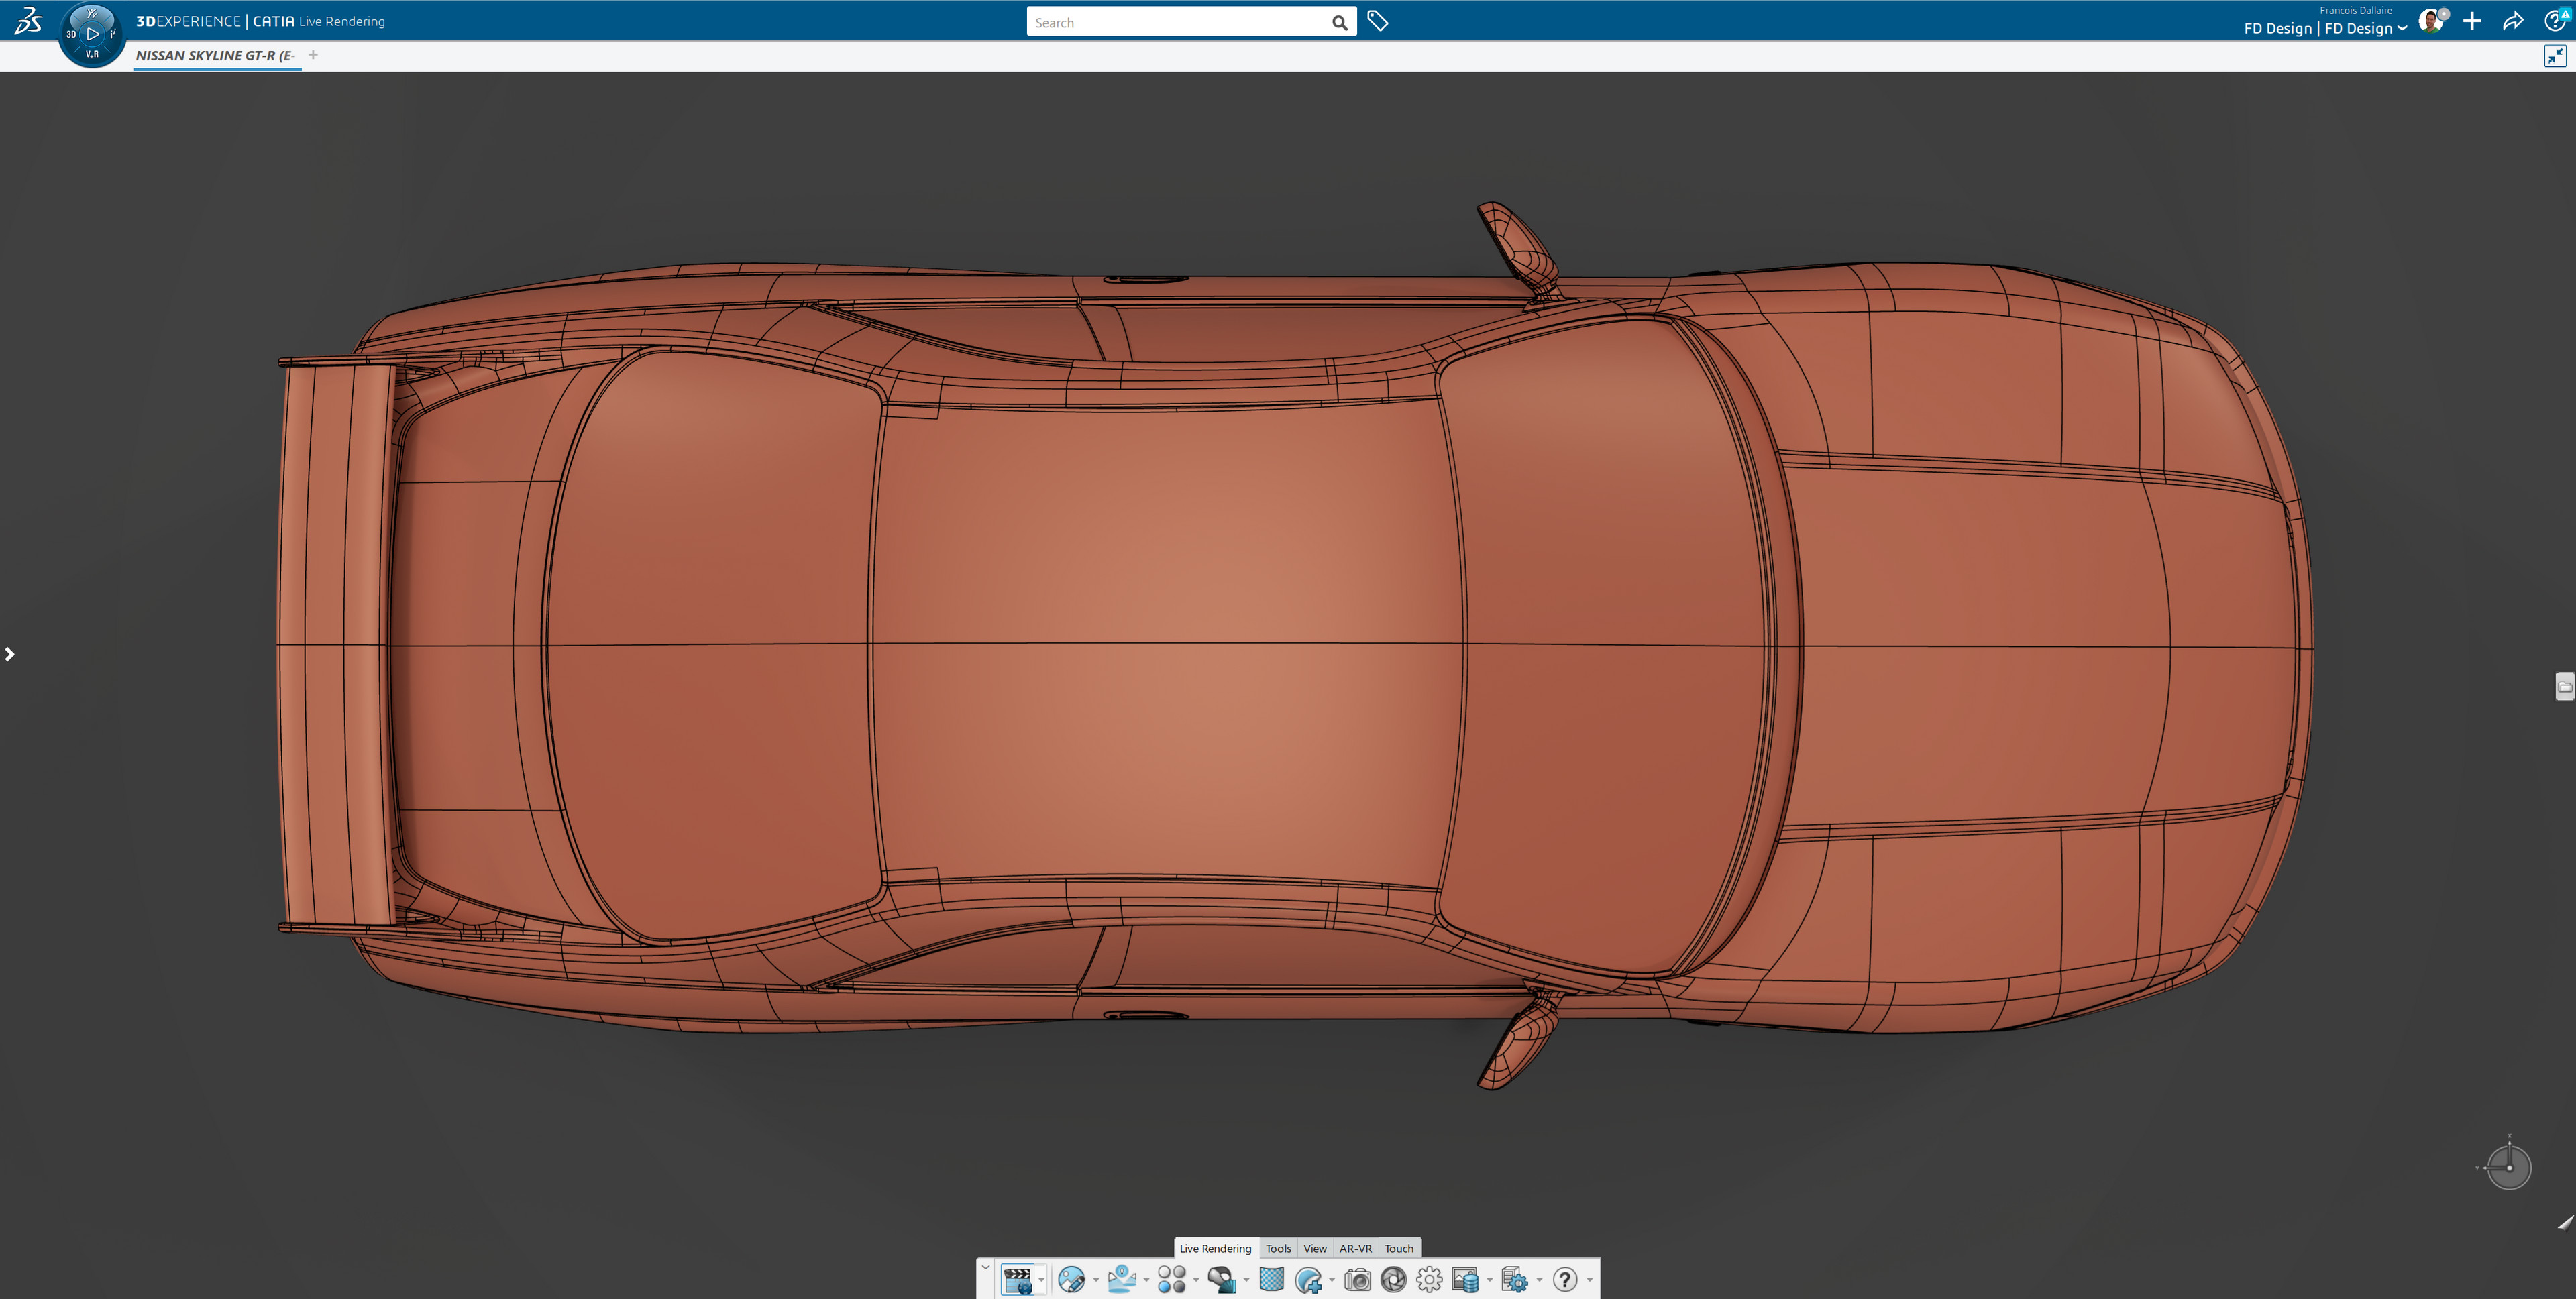Click the plus button to add new content

click(2472, 20)
